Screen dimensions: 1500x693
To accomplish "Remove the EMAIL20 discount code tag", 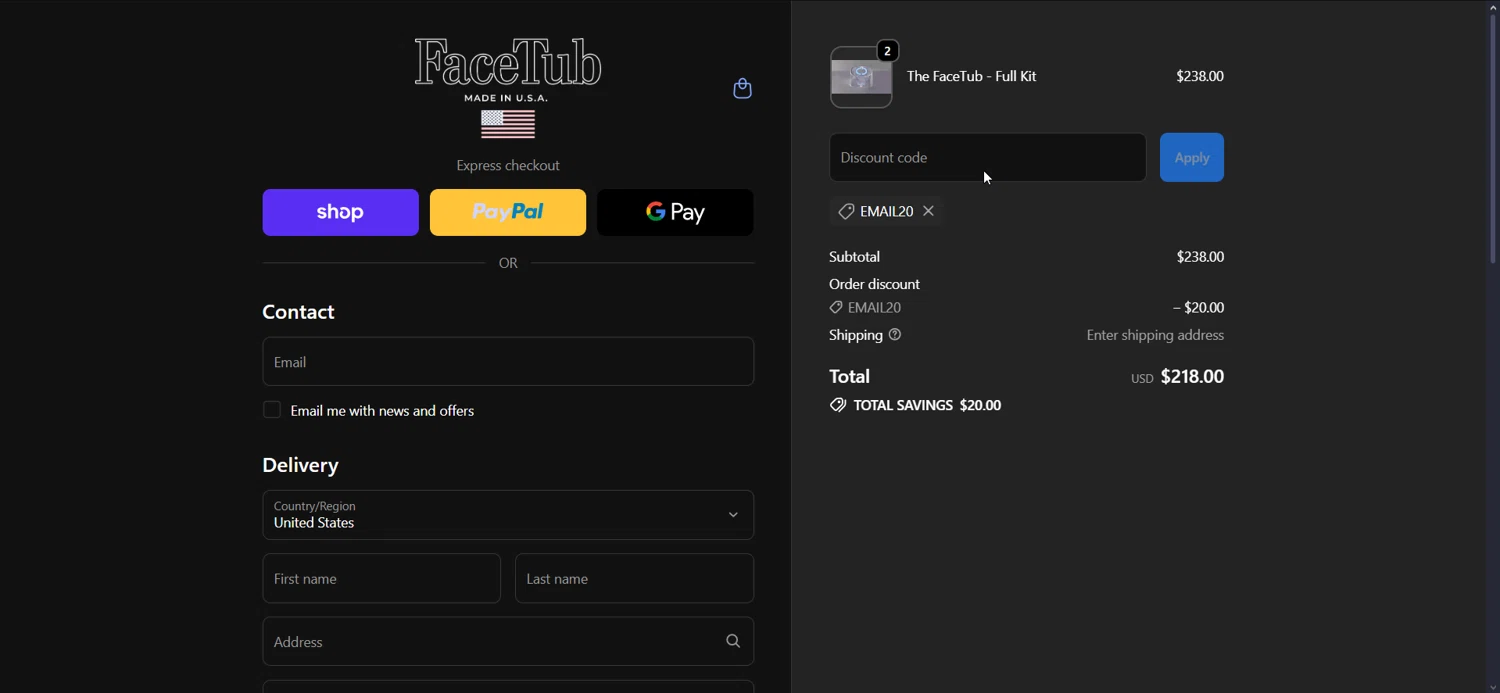I will pyautogui.click(x=929, y=211).
